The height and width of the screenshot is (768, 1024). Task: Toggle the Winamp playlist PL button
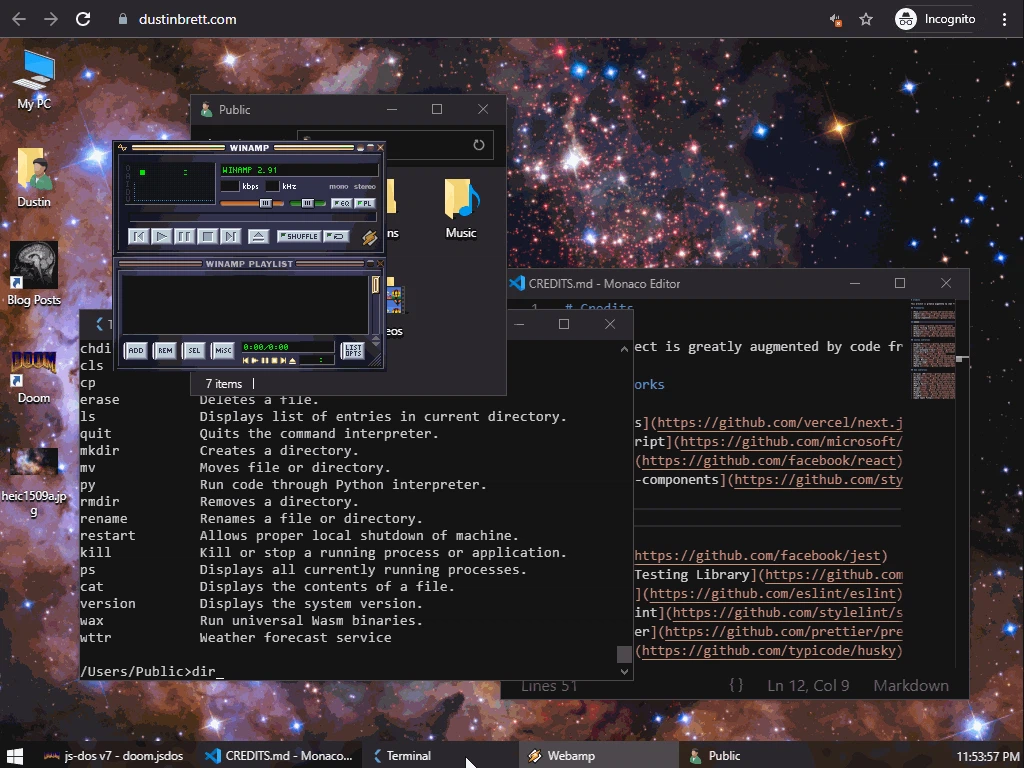click(364, 203)
